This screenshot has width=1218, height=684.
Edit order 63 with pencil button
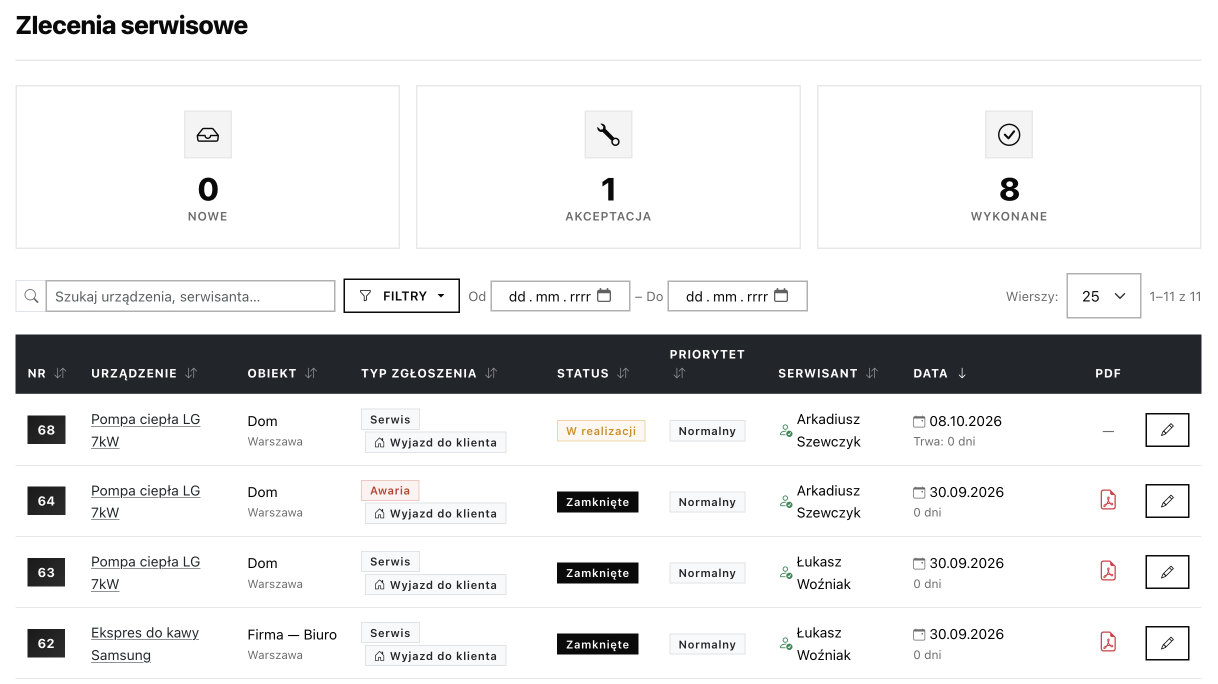click(1167, 572)
